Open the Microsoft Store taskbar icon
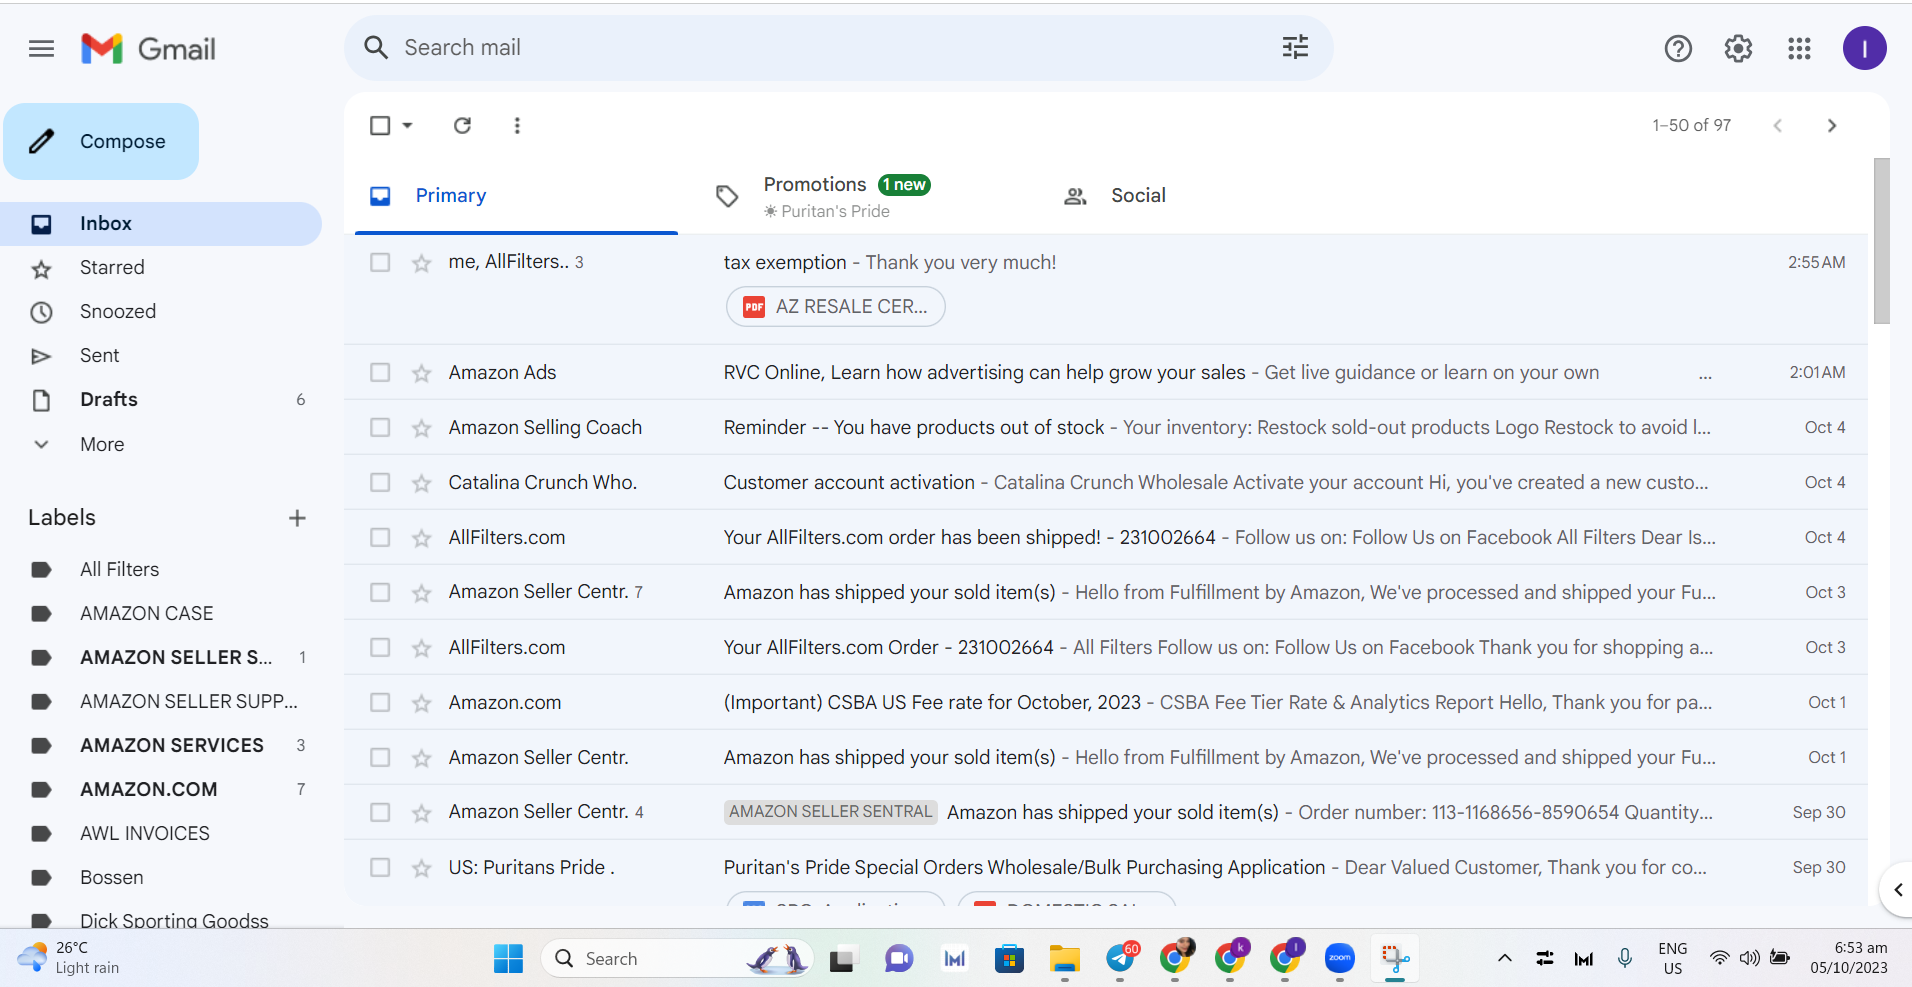 point(1010,958)
